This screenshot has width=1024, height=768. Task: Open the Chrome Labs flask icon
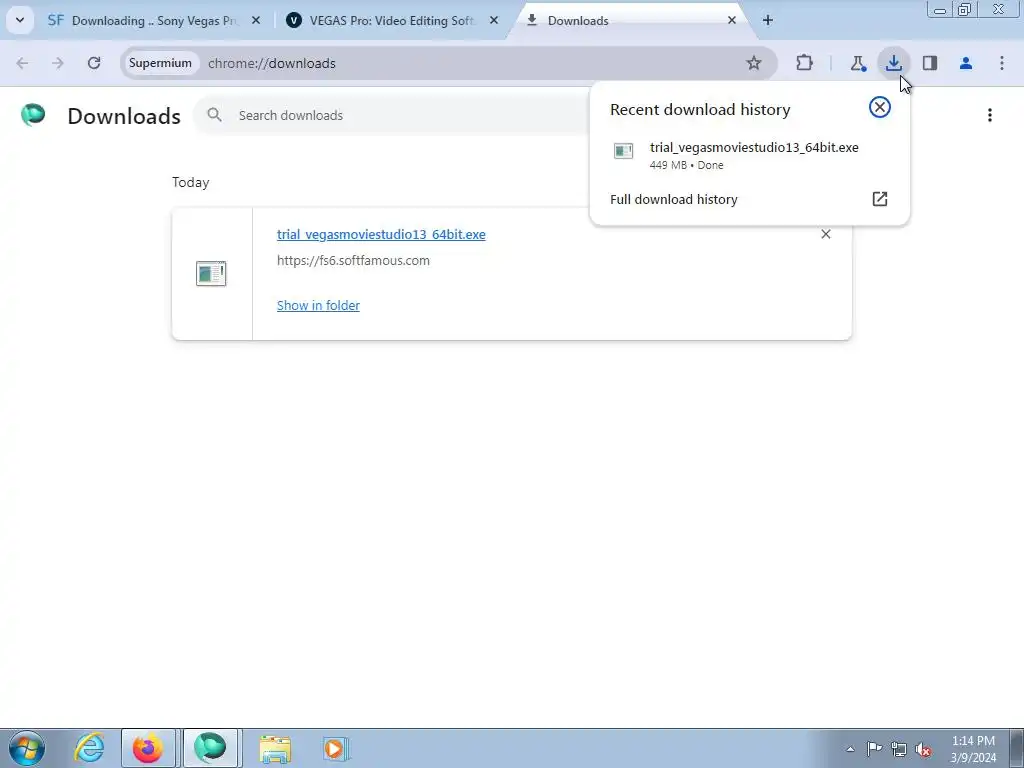click(x=857, y=63)
